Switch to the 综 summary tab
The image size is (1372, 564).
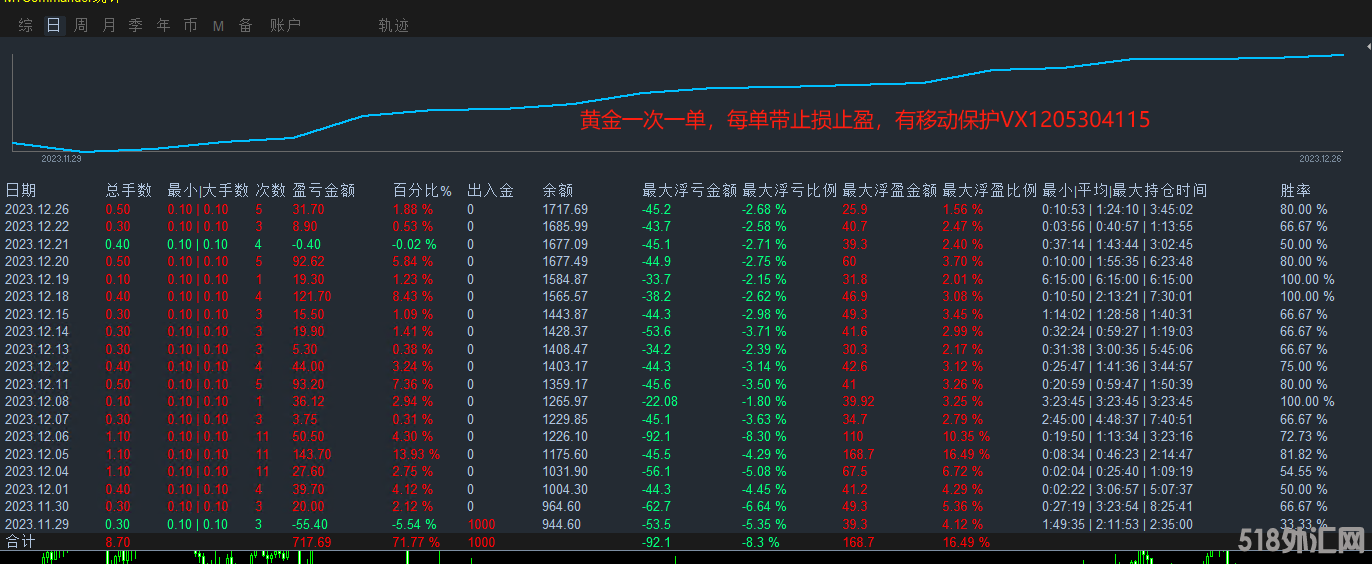point(25,26)
